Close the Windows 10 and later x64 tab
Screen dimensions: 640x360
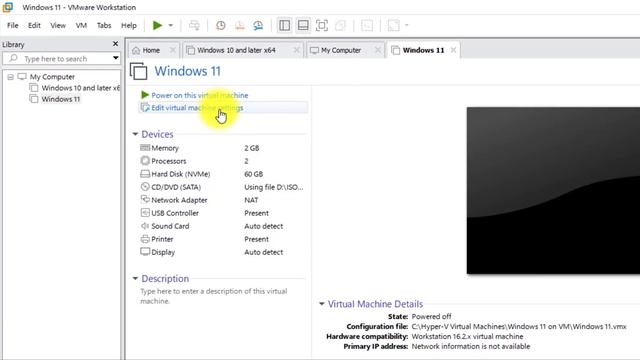pos(297,50)
